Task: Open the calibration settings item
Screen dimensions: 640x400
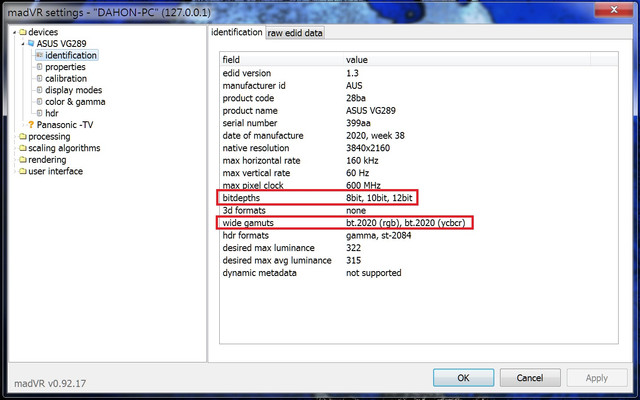Action: [66, 78]
